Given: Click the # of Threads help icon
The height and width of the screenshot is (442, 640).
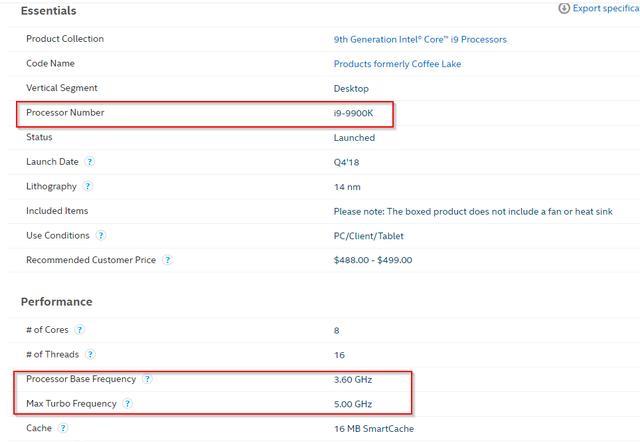Looking at the screenshot, I should (x=90, y=354).
